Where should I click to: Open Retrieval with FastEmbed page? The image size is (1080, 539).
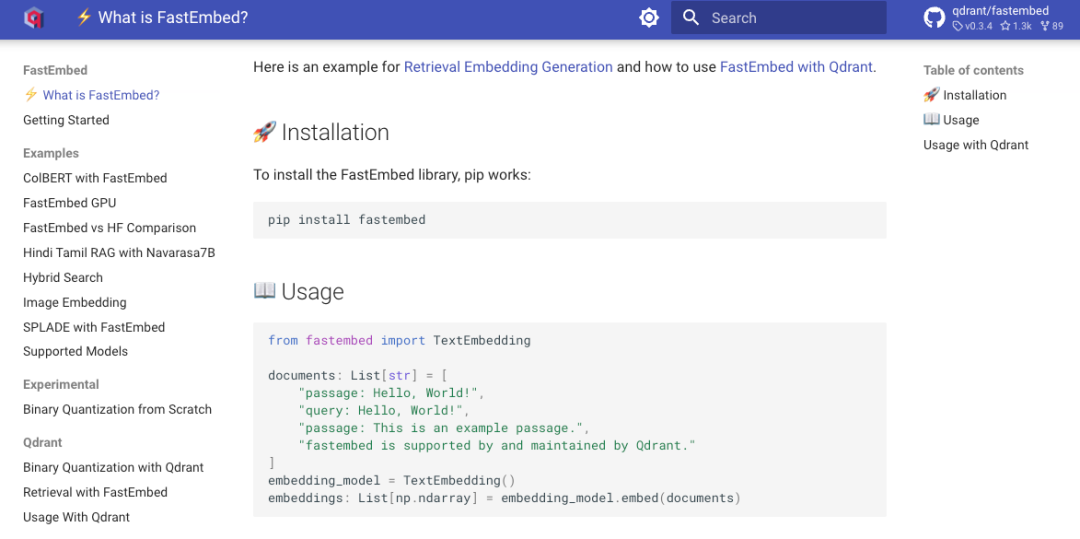tap(96, 492)
